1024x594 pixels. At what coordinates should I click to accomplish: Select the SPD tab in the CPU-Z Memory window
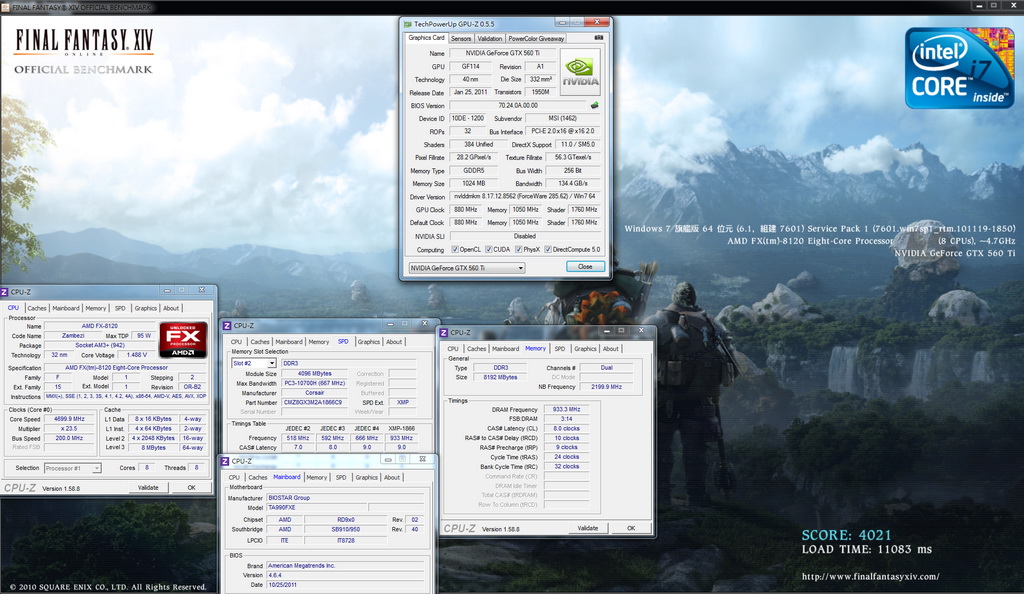pyautogui.click(x=560, y=349)
